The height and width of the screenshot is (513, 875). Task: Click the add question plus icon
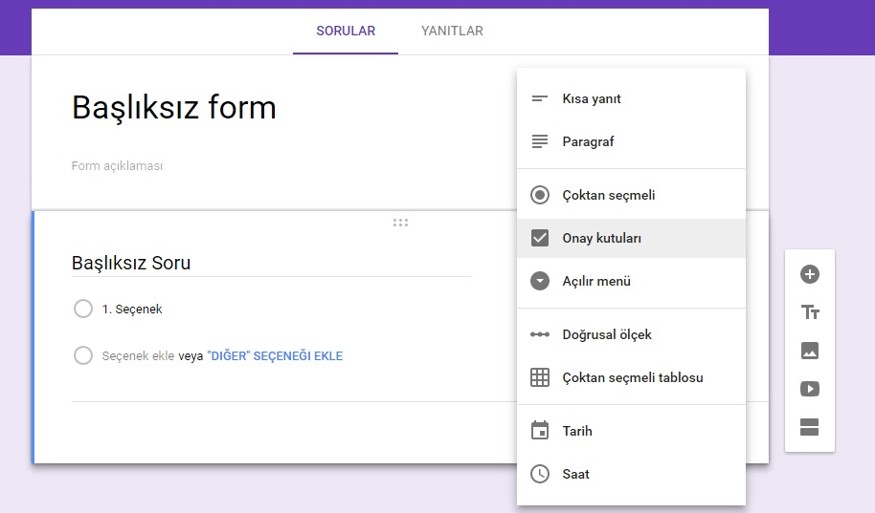click(810, 275)
